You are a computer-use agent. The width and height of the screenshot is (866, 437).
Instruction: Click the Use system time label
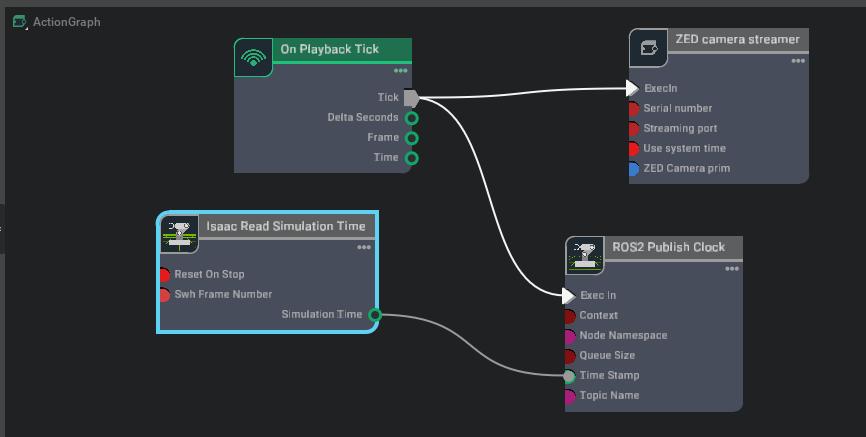(x=684, y=148)
